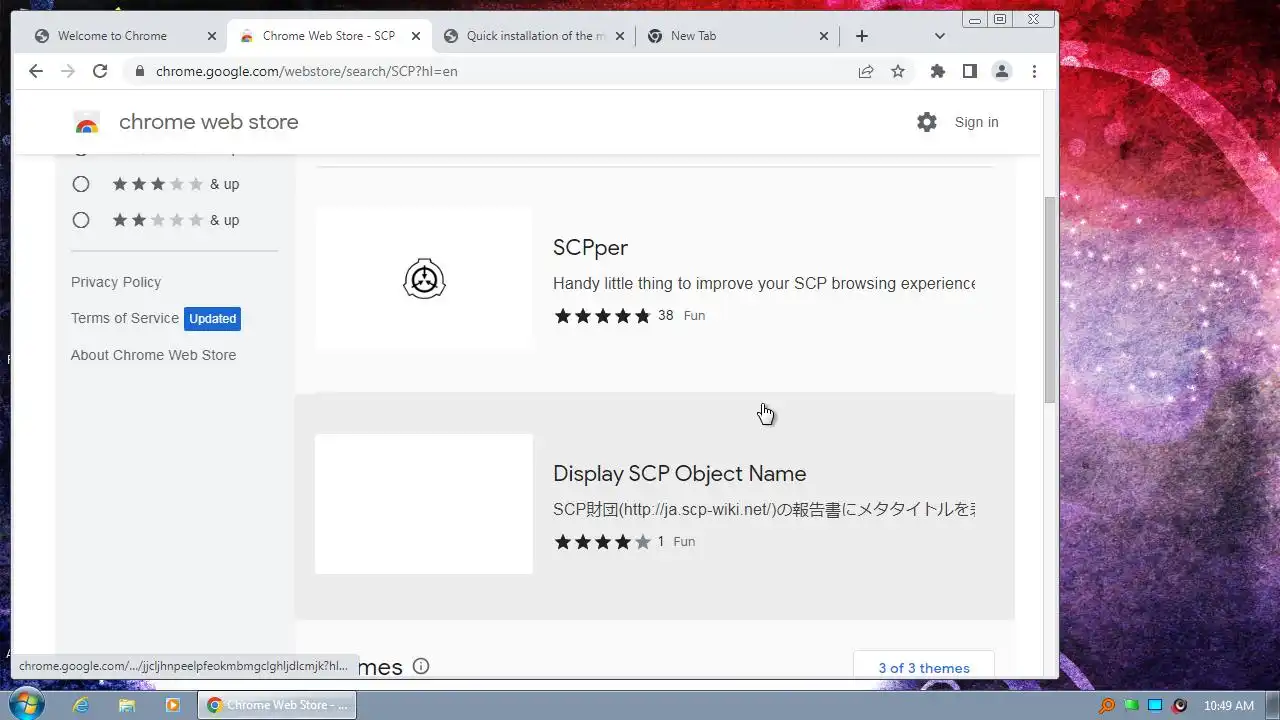1280x720 pixels.
Task: Bookmark this tab with star icon
Action: 898,71
